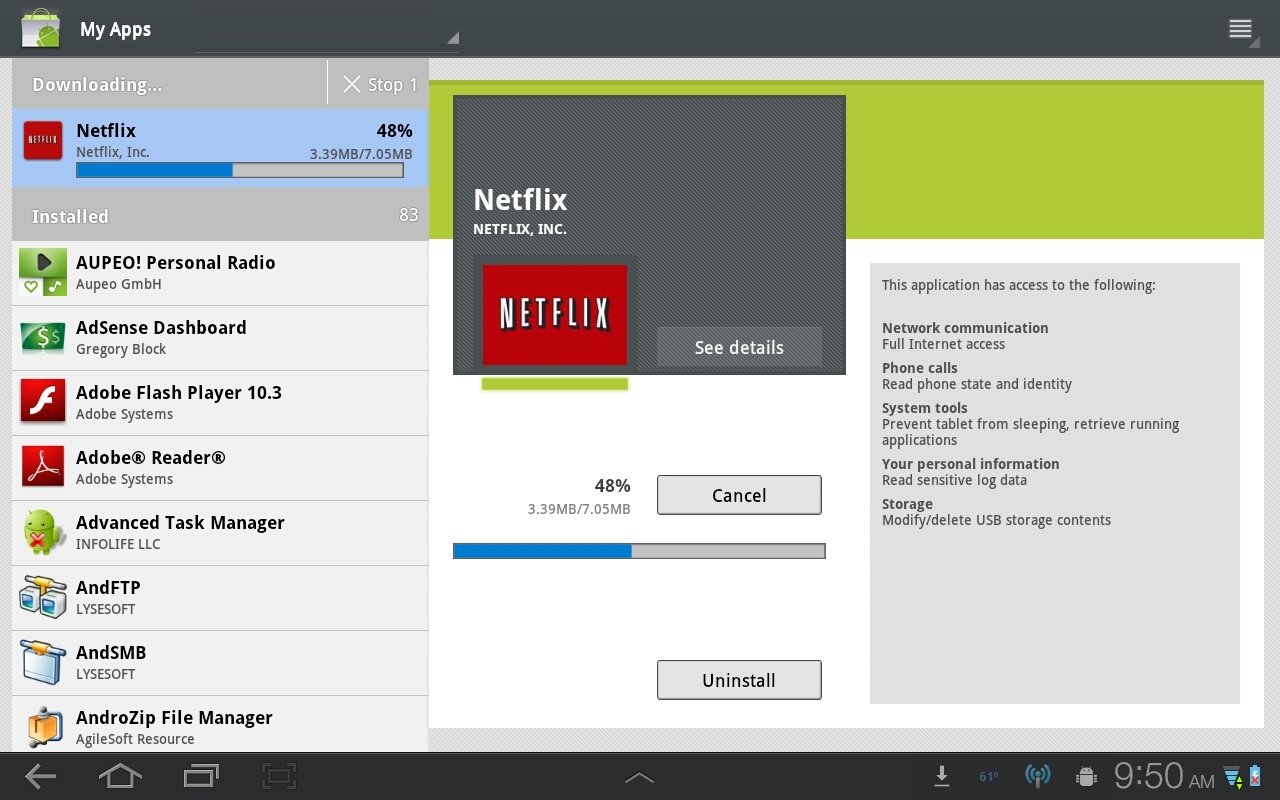Image resolution: width=1280 pixels, height=800 pixels.
Task: Click See details for Netflix
Action: pos(739,347)
